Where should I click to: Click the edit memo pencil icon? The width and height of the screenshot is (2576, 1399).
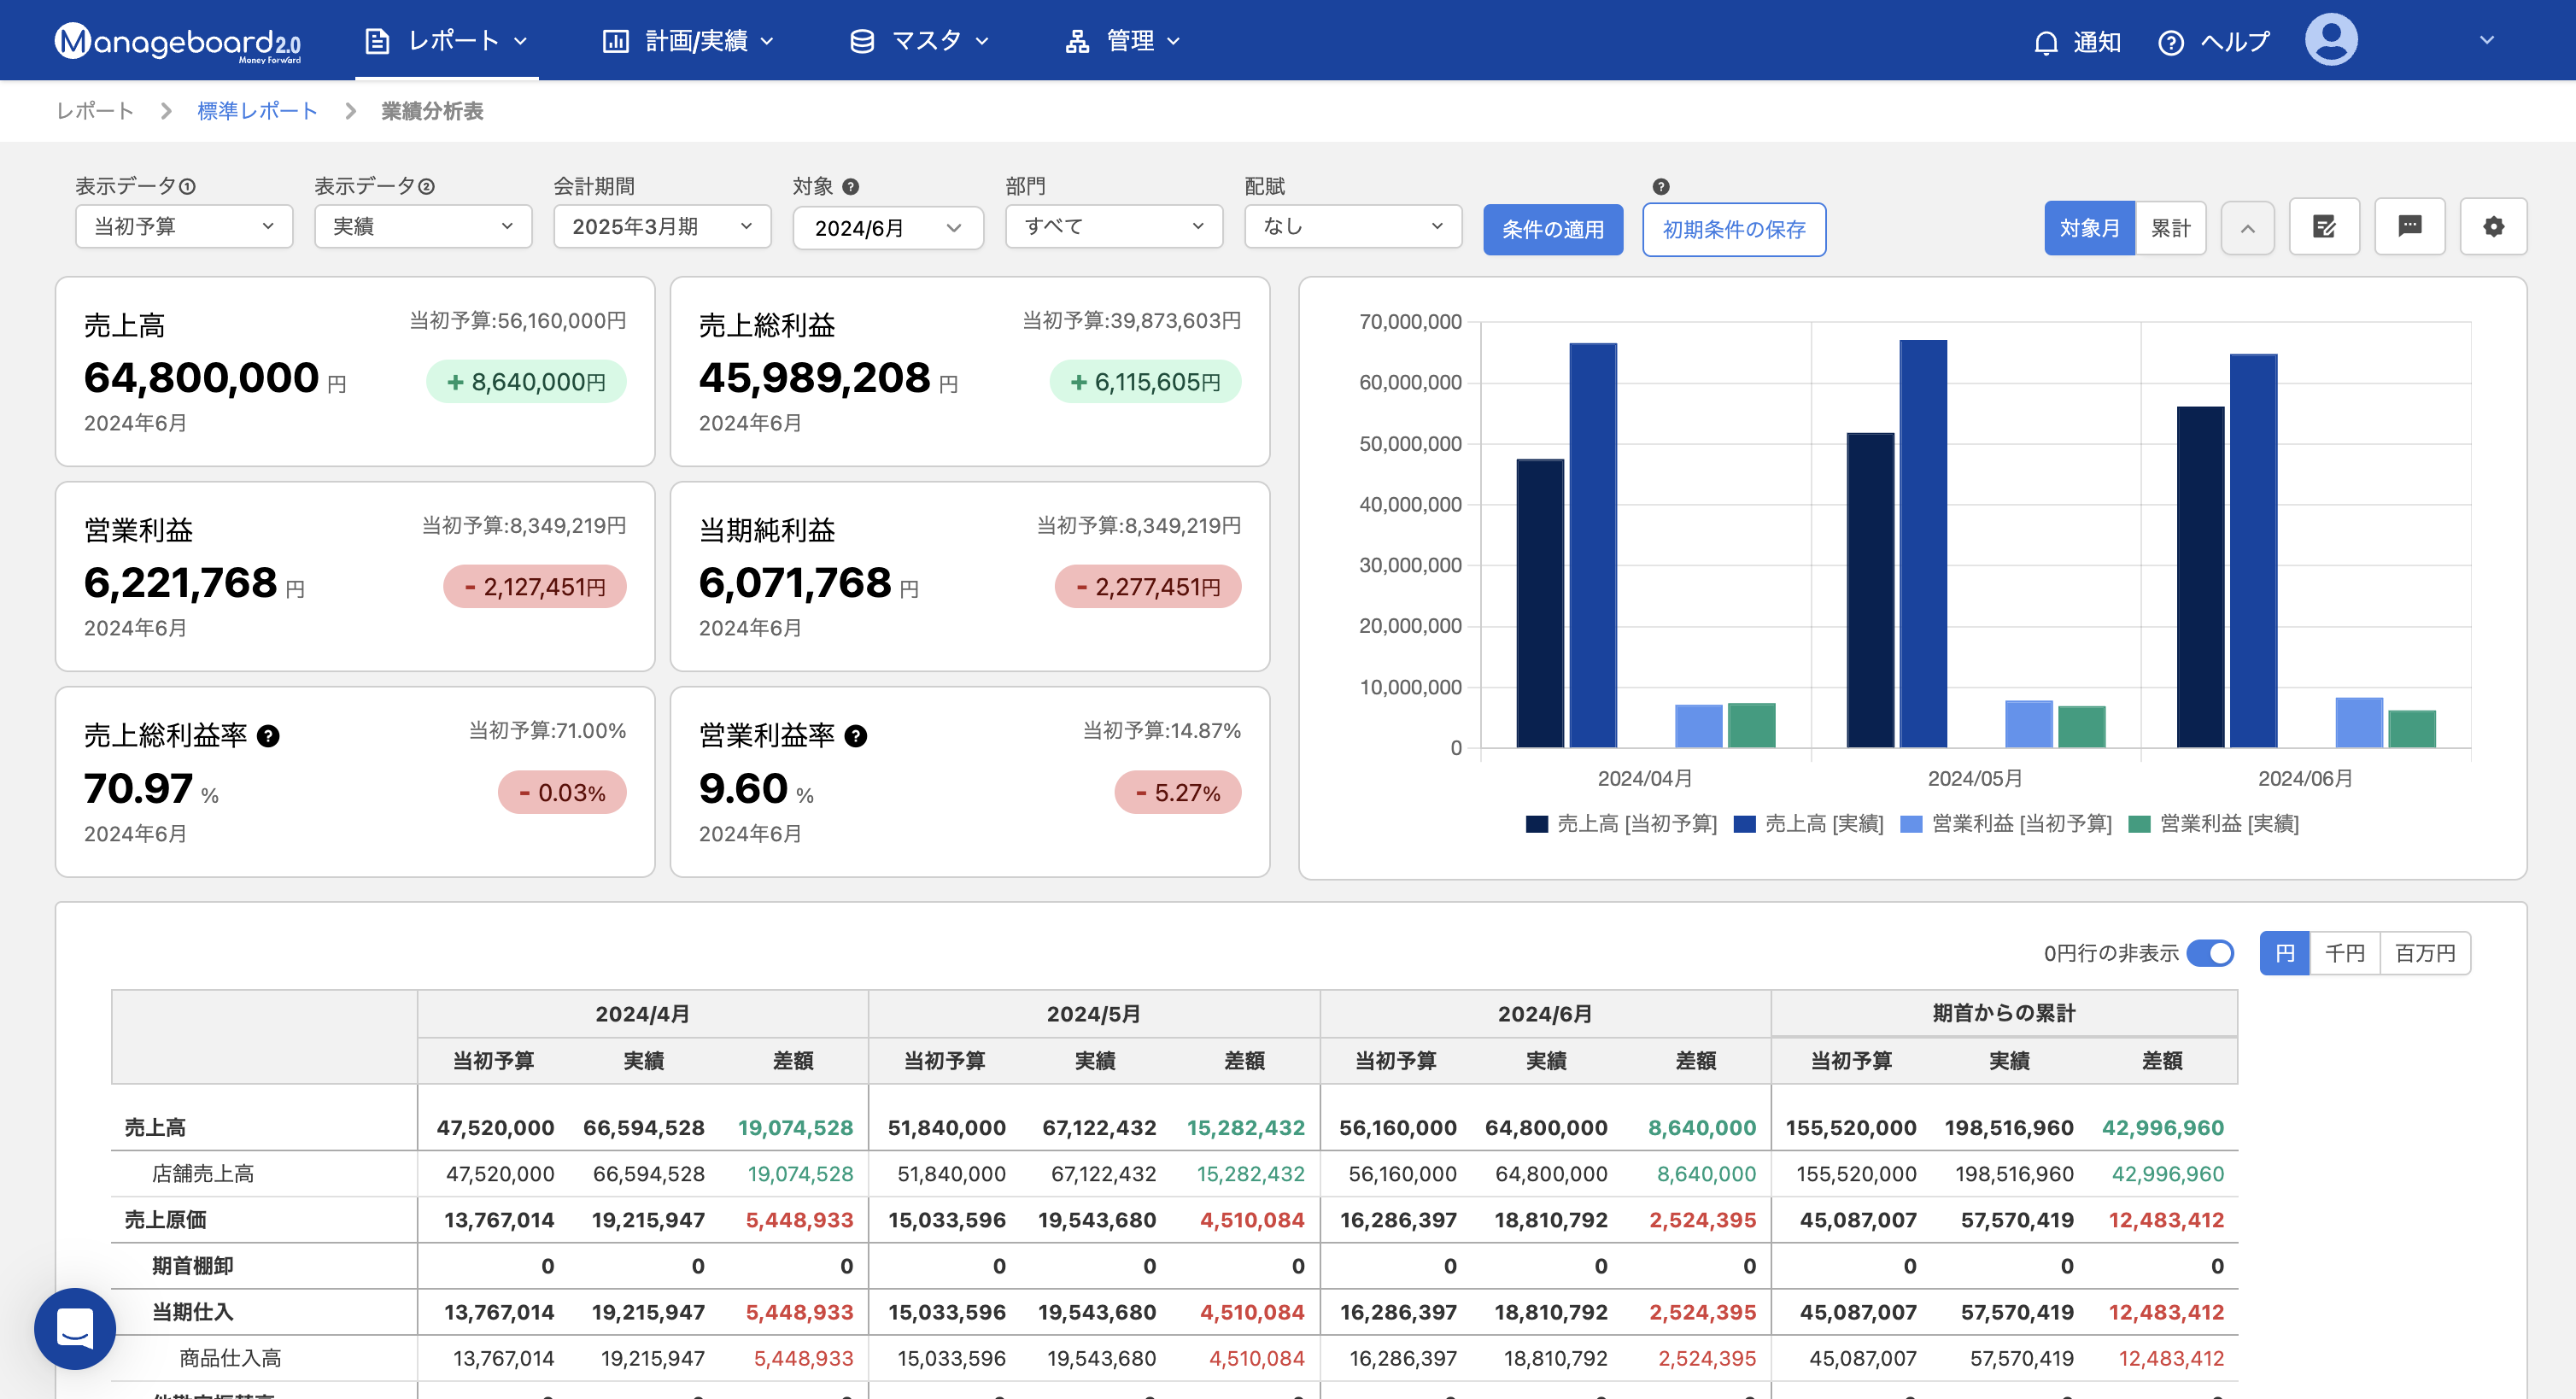[2324, 227]
